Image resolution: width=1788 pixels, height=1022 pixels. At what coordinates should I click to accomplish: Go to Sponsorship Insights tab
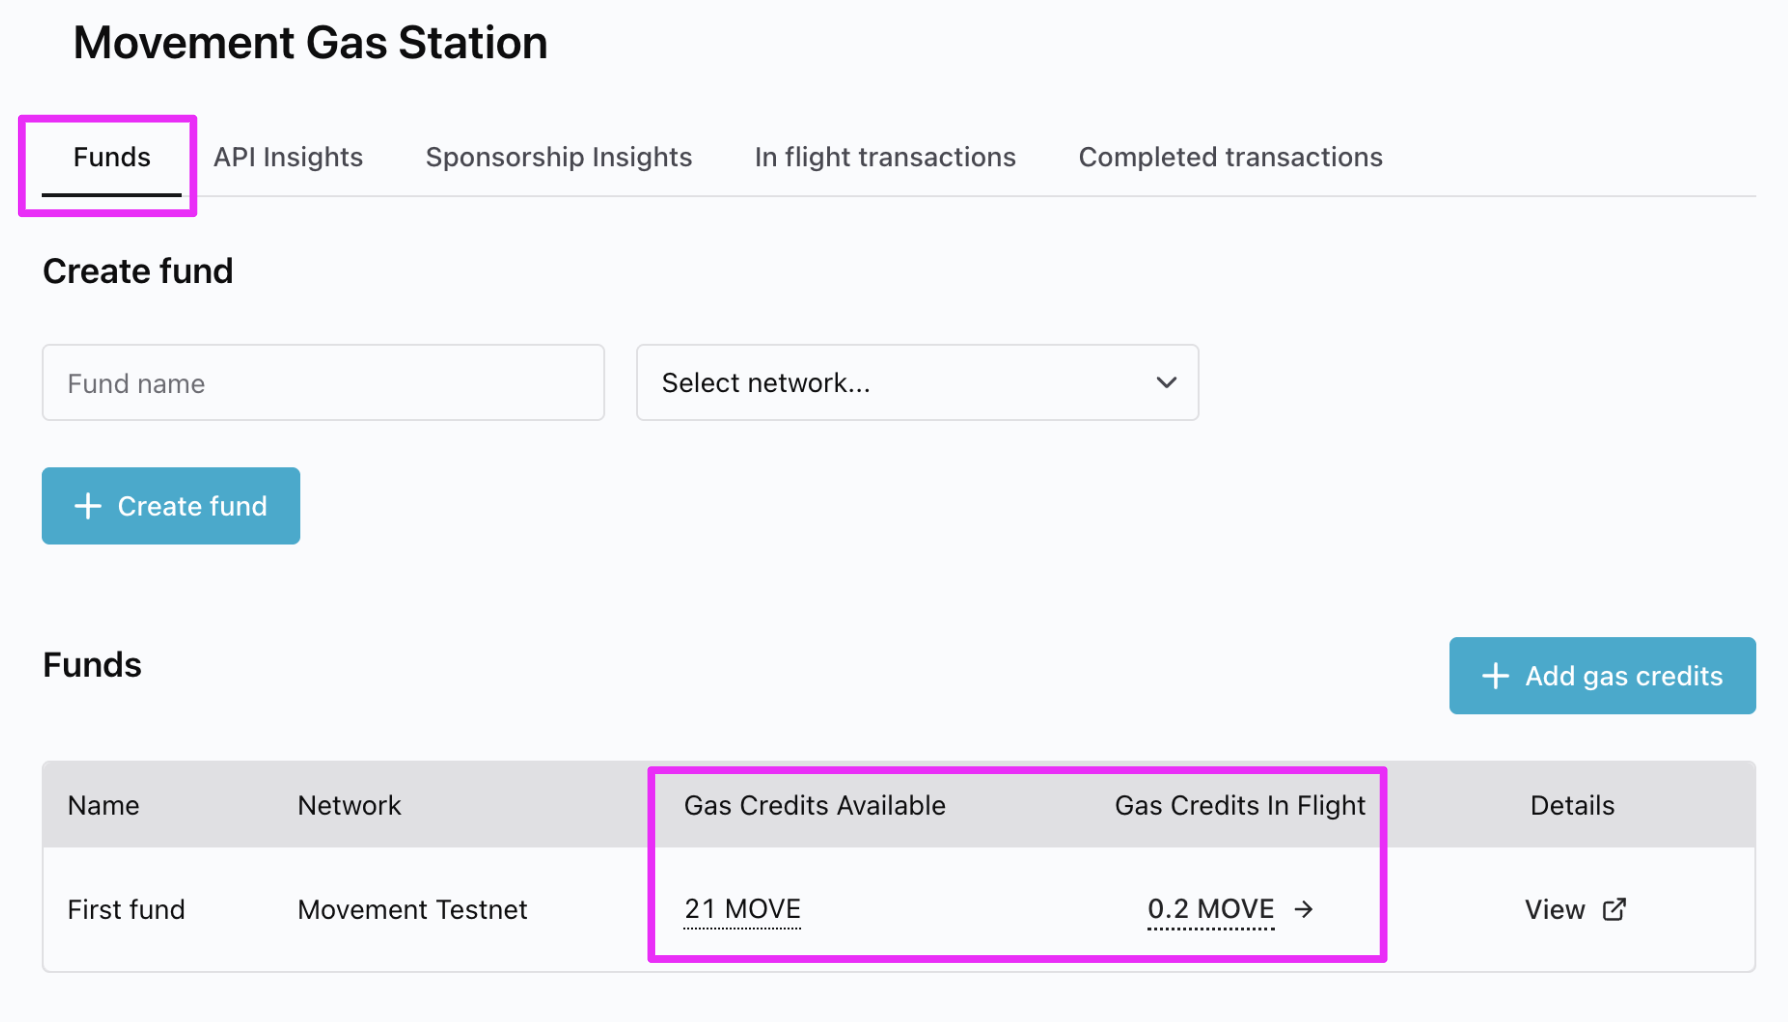[x=558, y=157]
